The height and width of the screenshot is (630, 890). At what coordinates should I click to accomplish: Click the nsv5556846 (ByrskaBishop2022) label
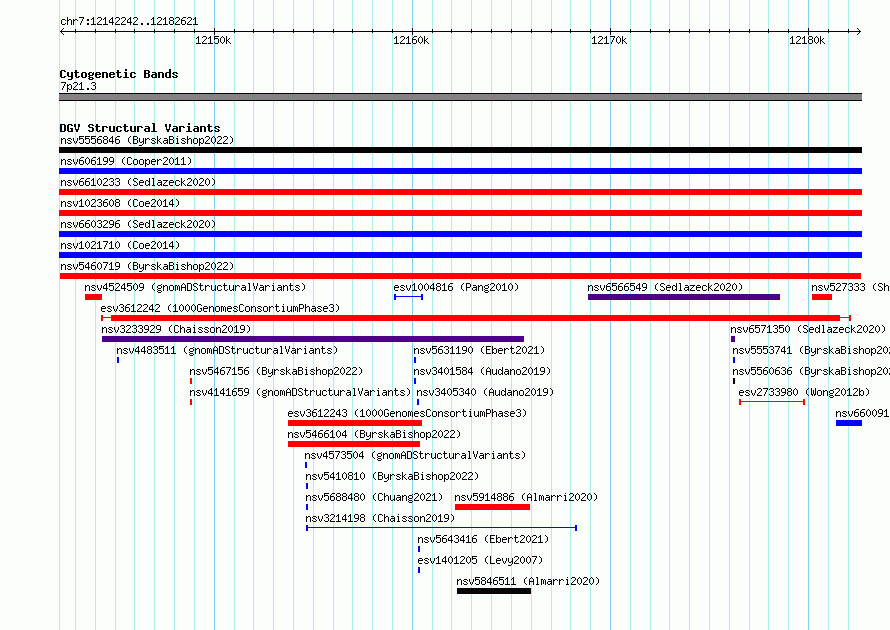click(x=147, y=140)
